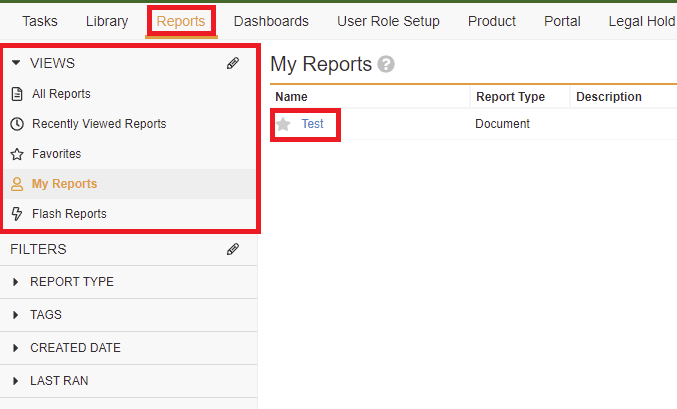The width and height of the screenshot is (677, 409).
Task: Select the Flash Reports view
Action: point(69,214)
